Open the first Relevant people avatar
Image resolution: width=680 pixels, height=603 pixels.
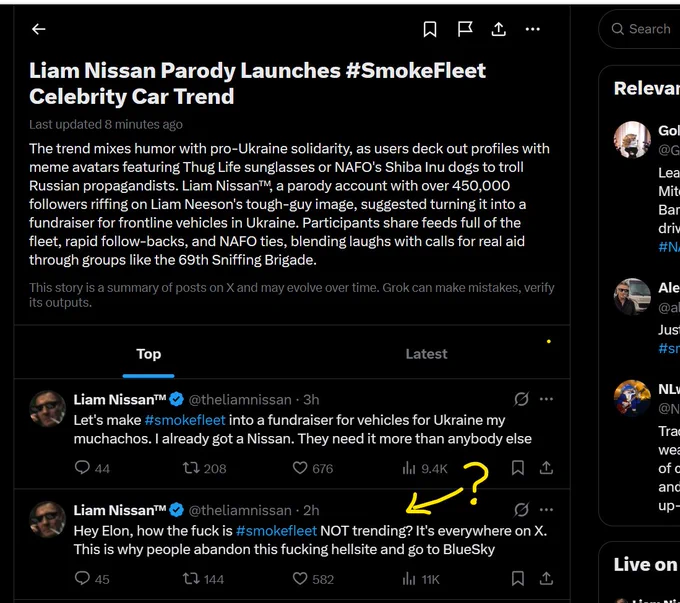[632, 139]
